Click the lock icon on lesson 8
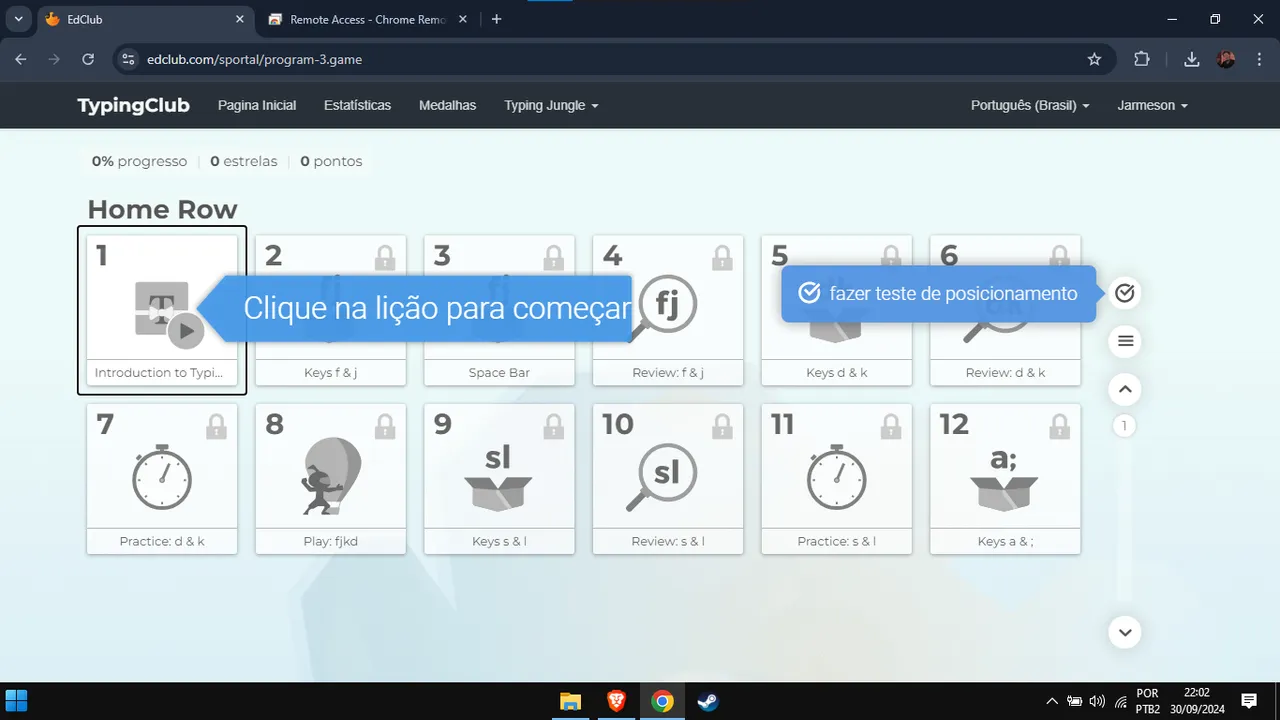This screenshot has width=1280, height=720. tap(385, 427)
